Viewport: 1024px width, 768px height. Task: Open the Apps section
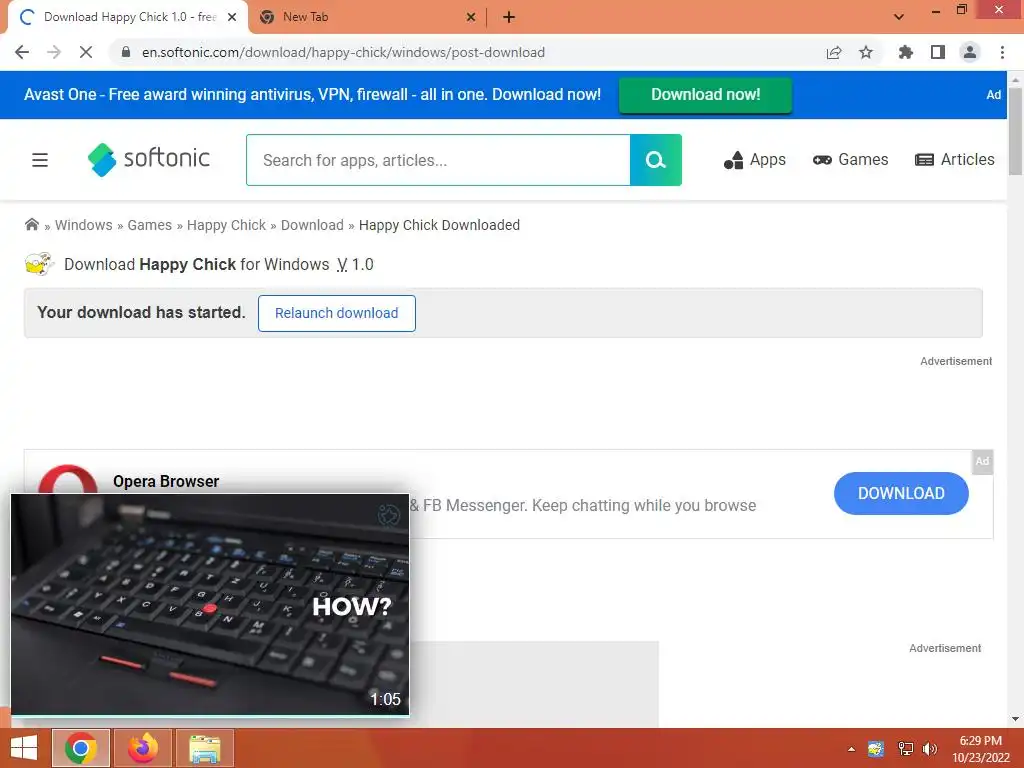pos(754,160)
